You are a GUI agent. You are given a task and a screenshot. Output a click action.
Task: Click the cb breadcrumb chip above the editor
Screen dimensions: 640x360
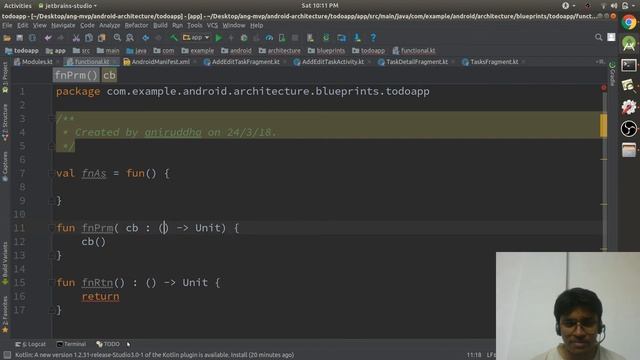tap(109, 76)
